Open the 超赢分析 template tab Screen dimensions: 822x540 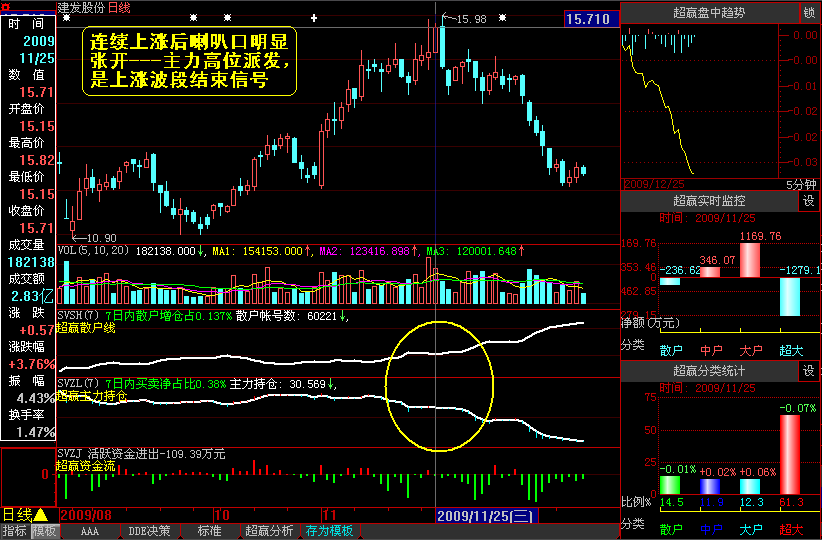point(270,531)
